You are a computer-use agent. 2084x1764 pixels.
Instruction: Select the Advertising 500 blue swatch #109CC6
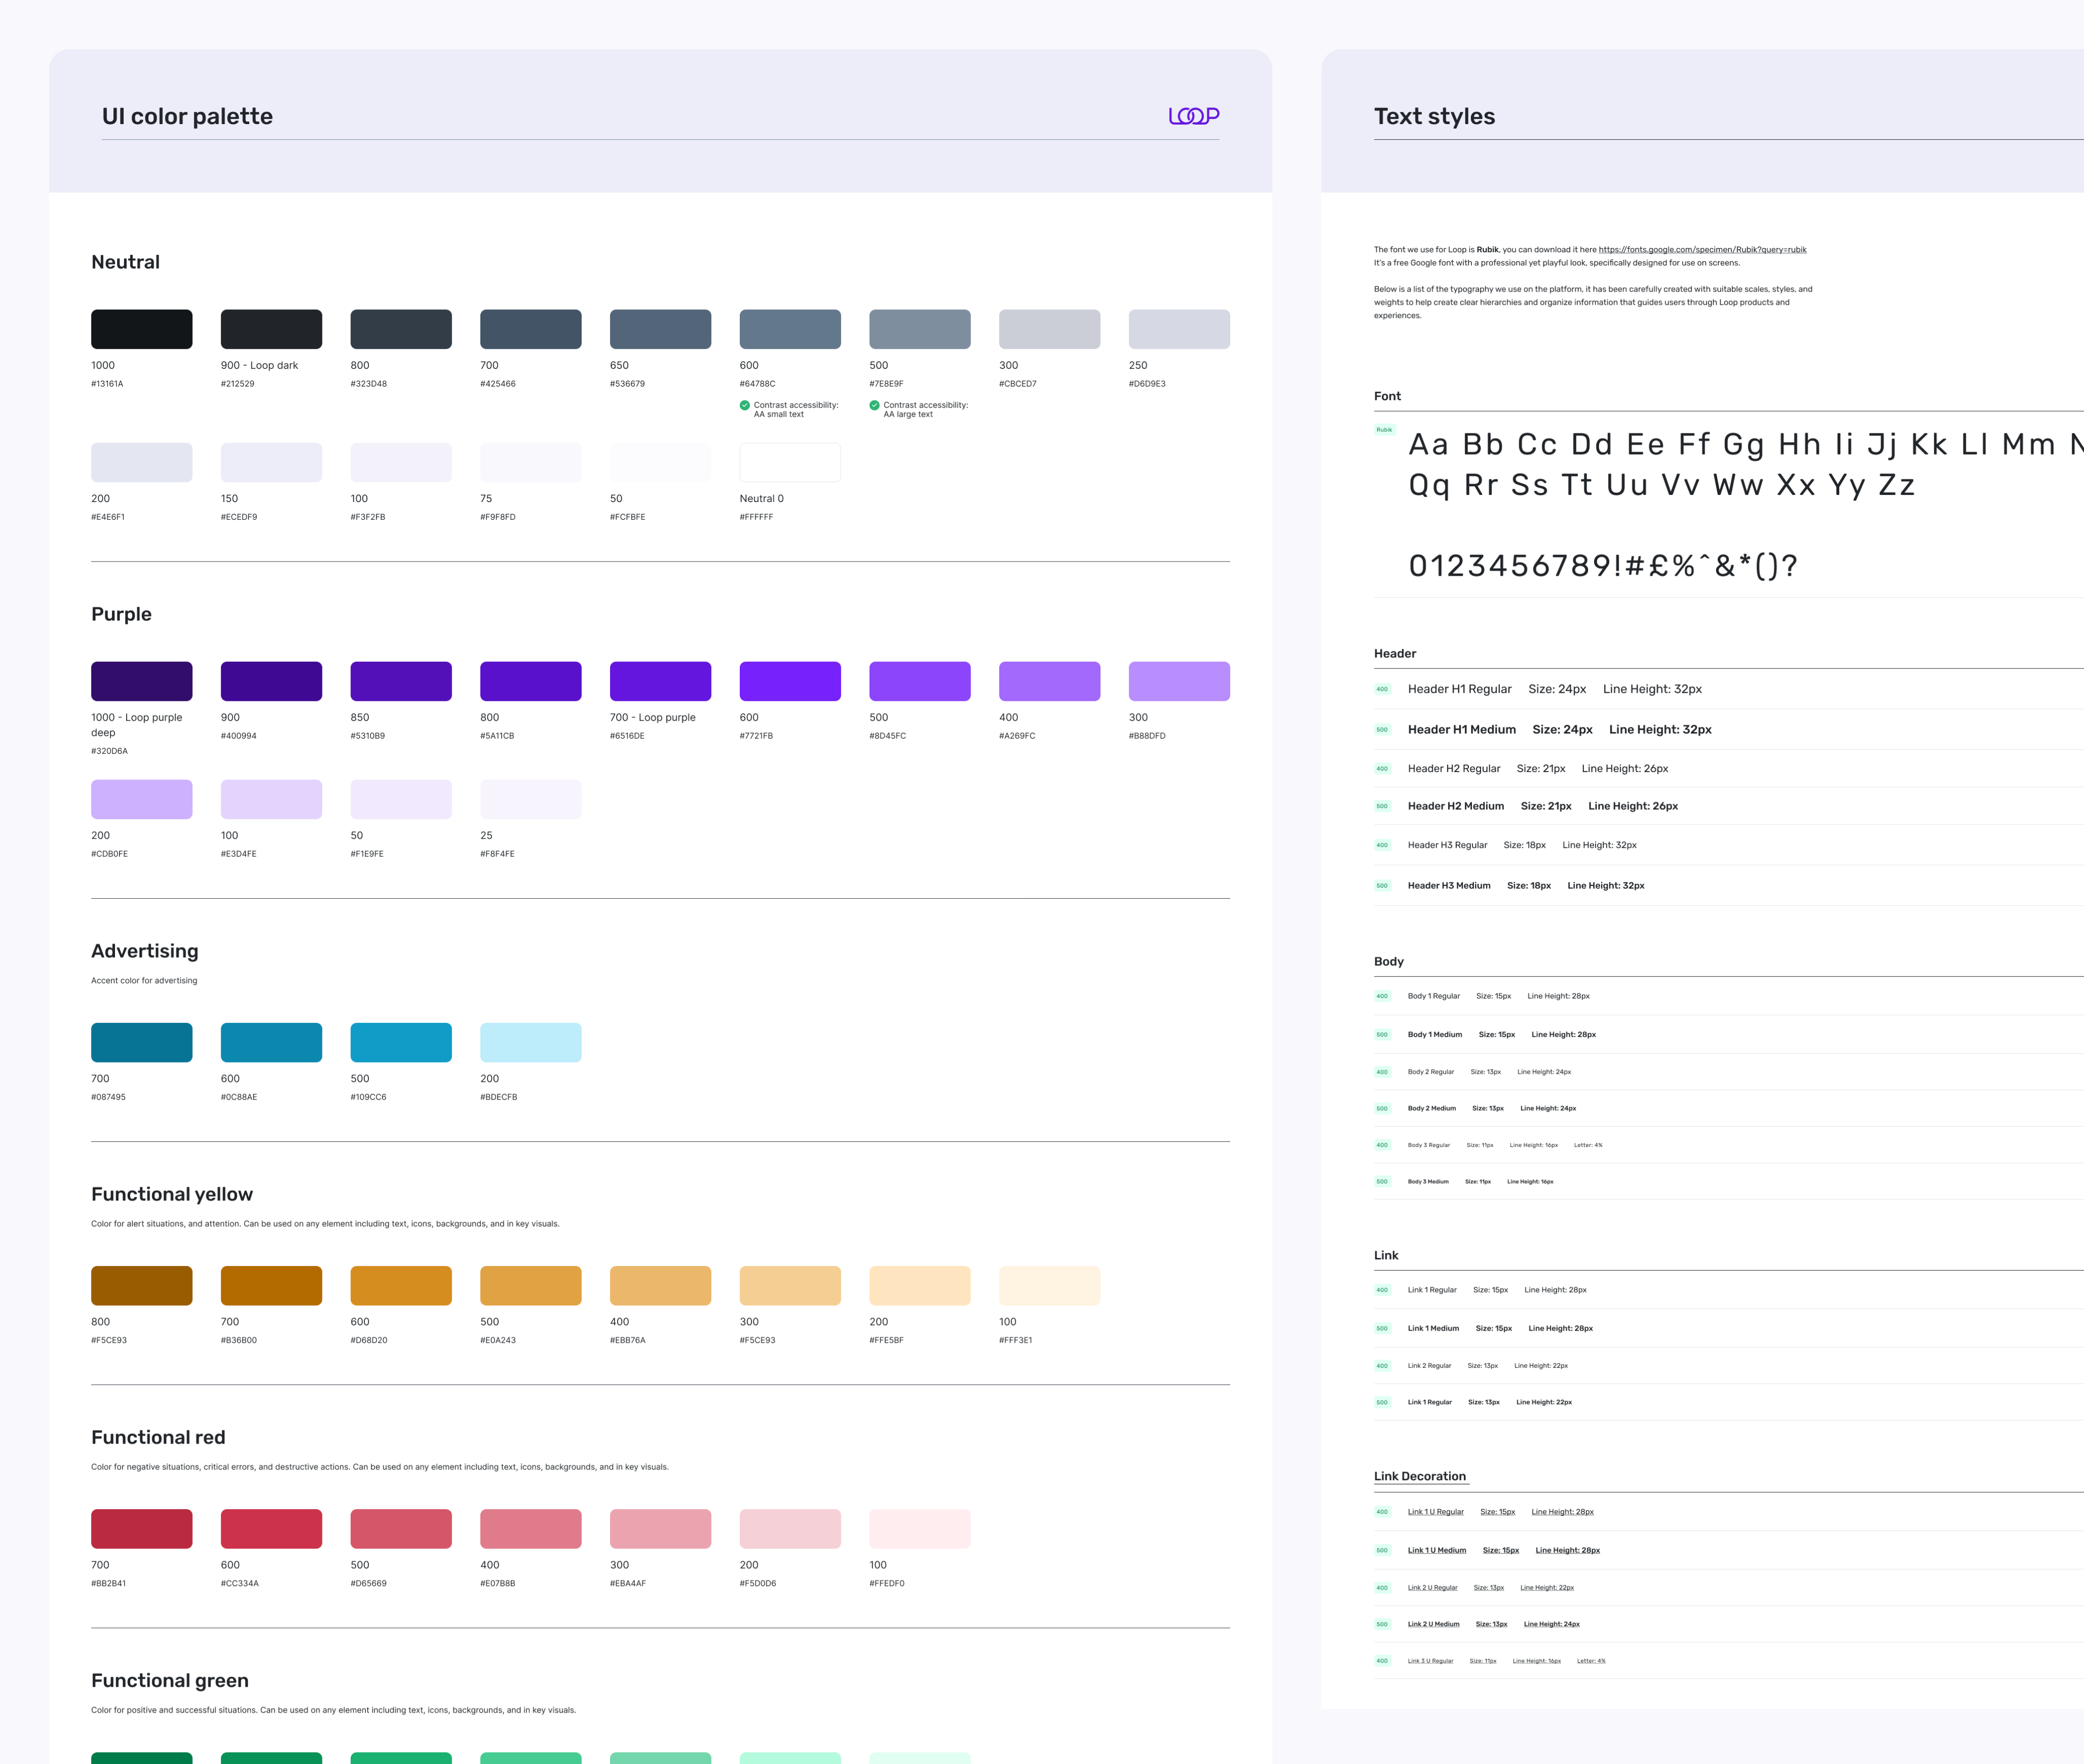400,1042
